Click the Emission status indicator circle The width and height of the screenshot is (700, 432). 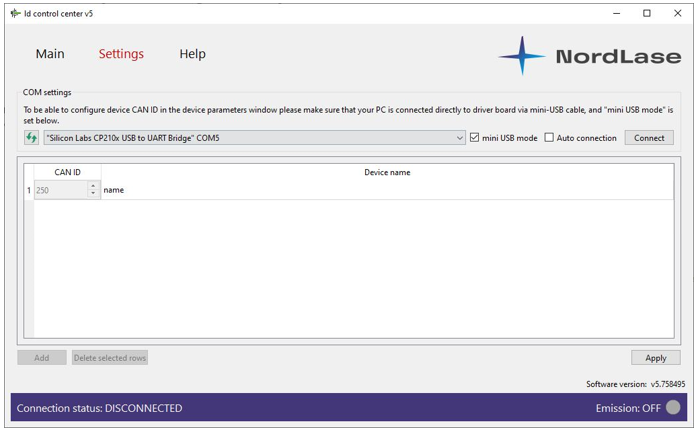pos(673,407)
